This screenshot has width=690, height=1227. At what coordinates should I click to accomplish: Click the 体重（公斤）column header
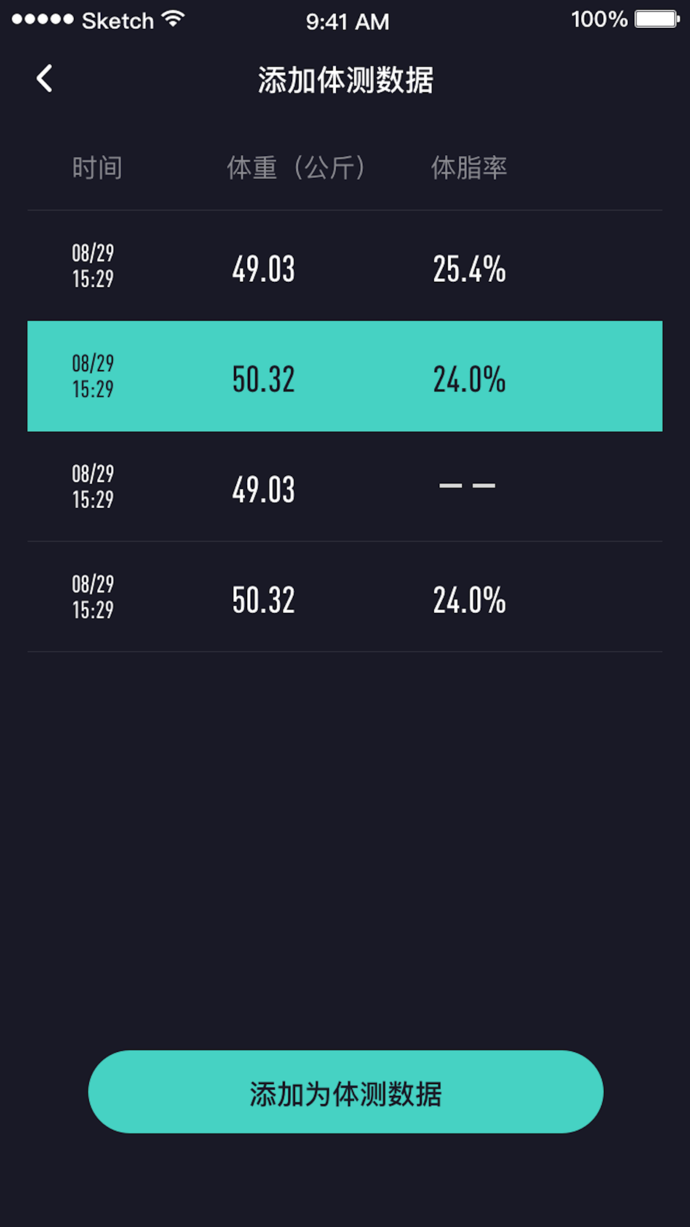coord(297,168)
